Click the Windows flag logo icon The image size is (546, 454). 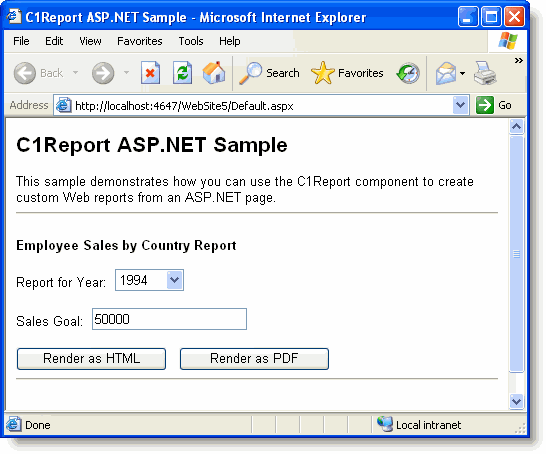(x=508, y=41)
